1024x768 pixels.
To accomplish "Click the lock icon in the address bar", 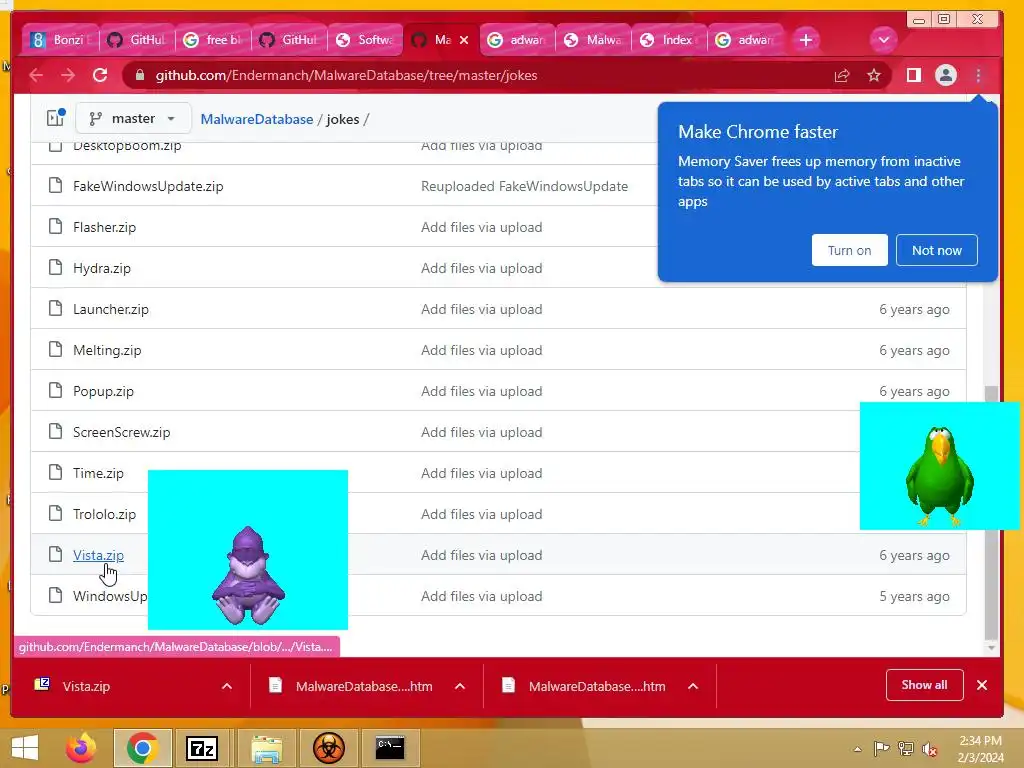I will pyautogui.click(x=139, y=76).
